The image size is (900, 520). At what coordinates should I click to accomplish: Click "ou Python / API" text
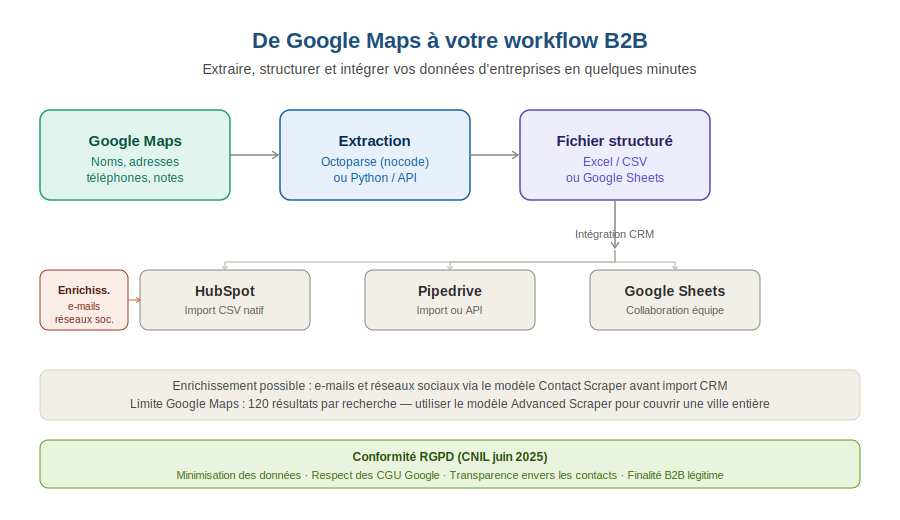(x=375, y=178)
